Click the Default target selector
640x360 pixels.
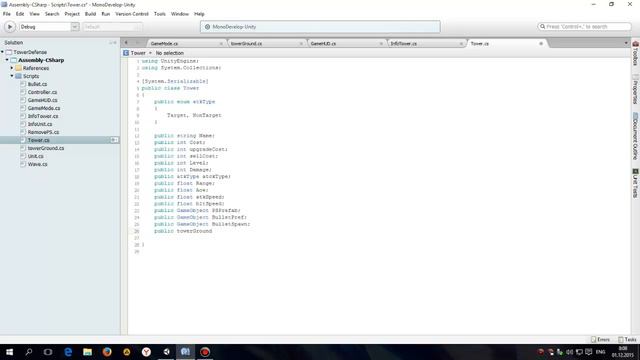[x=112, y=27]
